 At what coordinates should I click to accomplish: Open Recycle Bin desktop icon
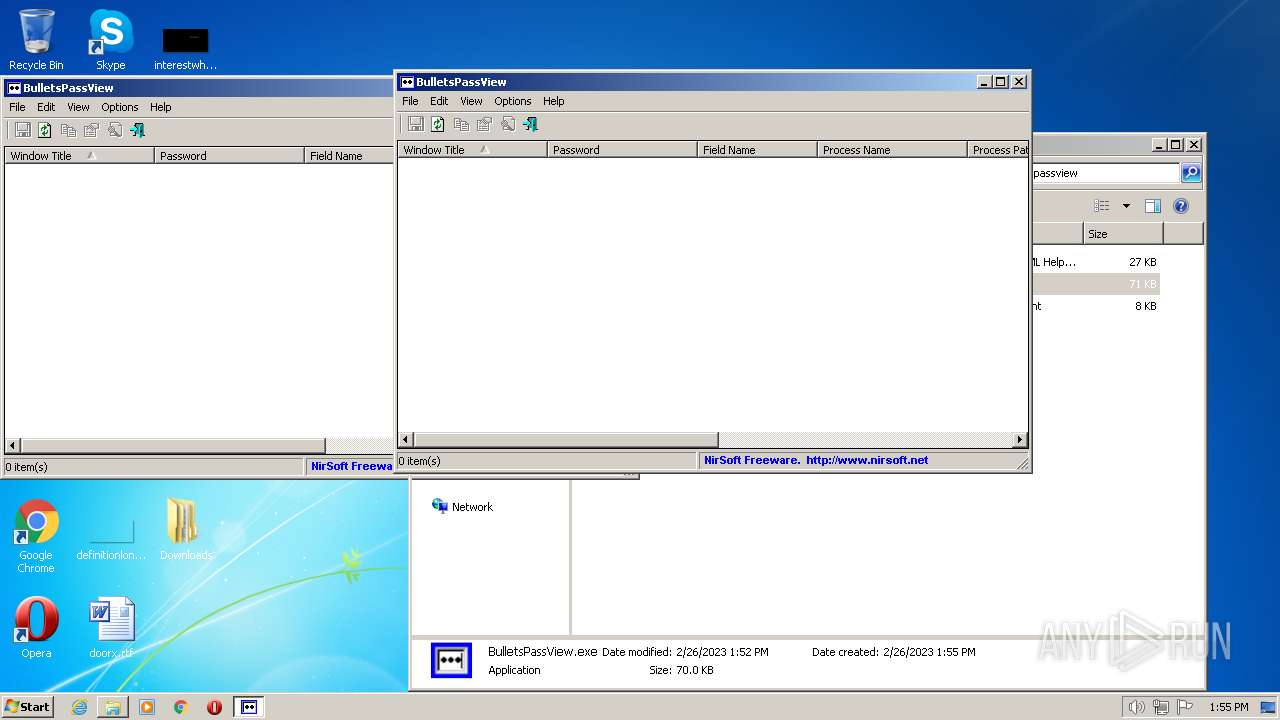point(36,39)
